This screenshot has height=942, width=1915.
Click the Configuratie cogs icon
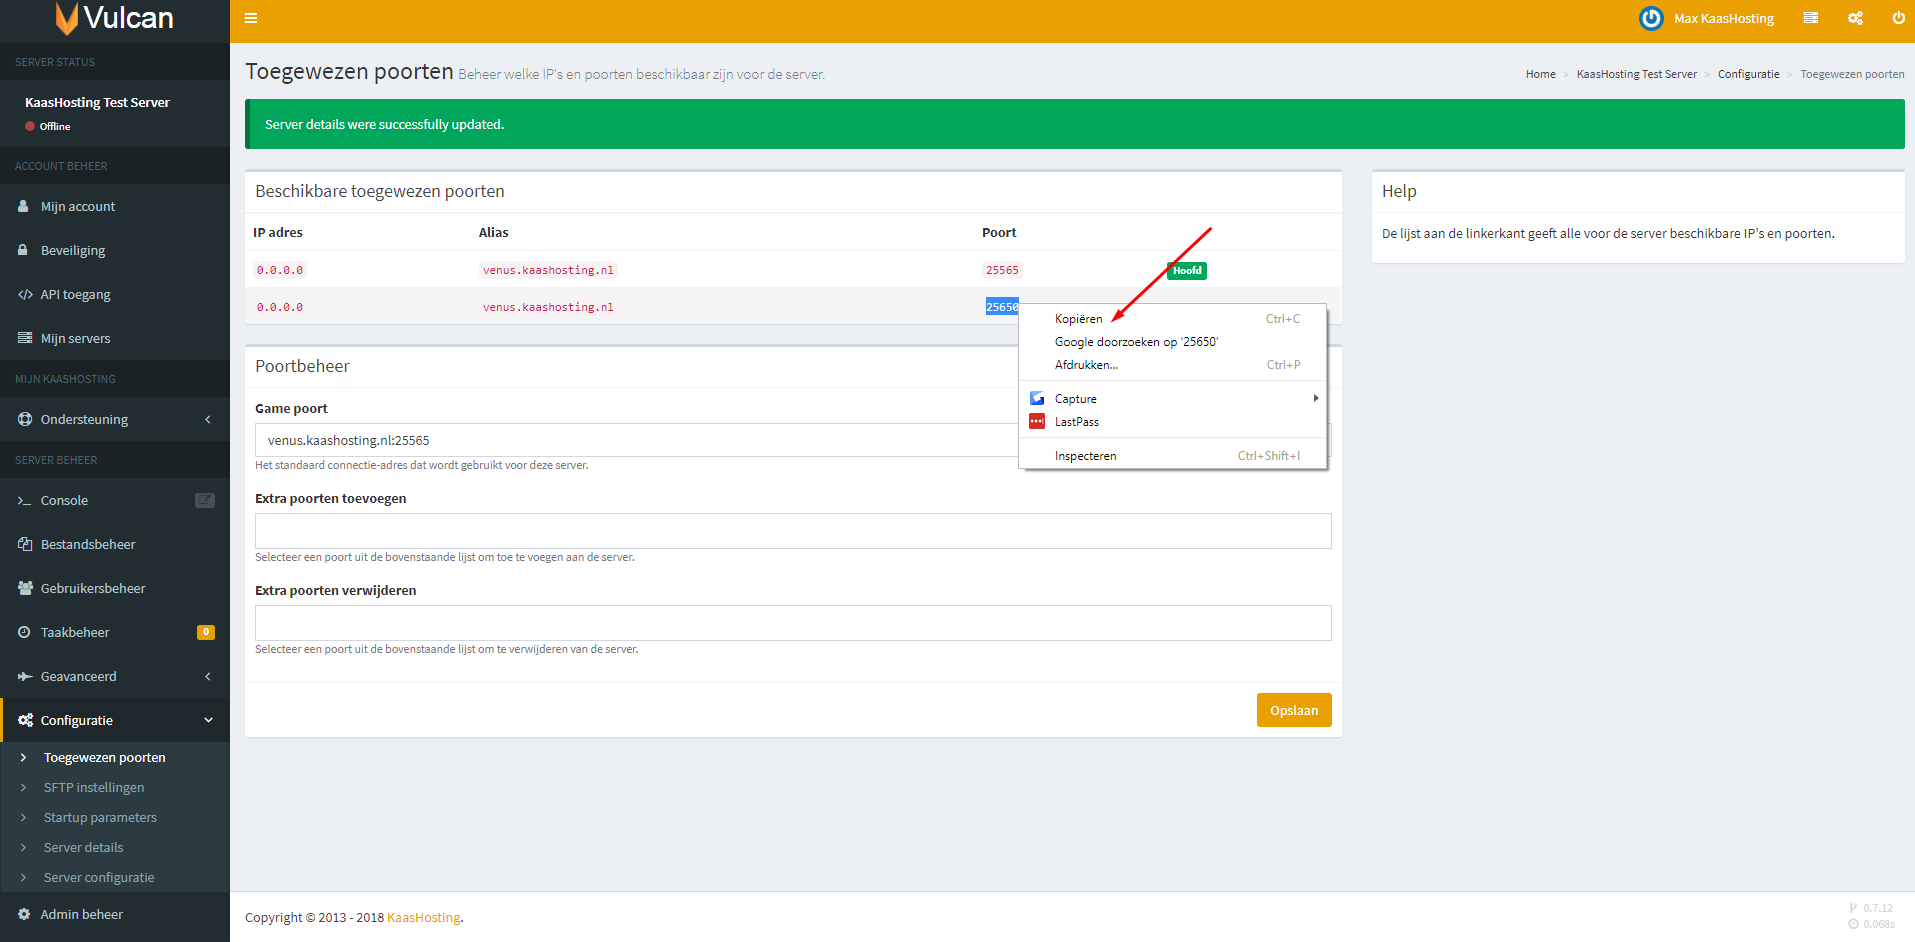coord(25,720)
